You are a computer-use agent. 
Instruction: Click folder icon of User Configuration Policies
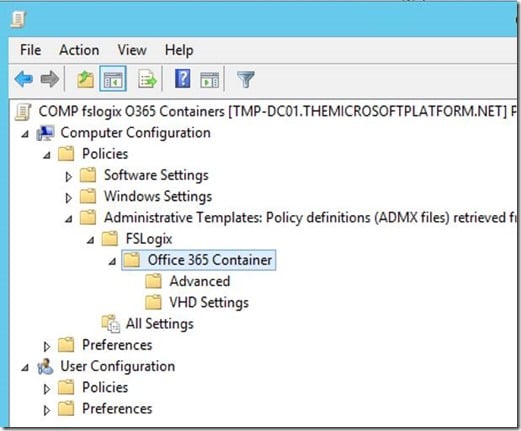pyautogui.click(x=66, y=388)
